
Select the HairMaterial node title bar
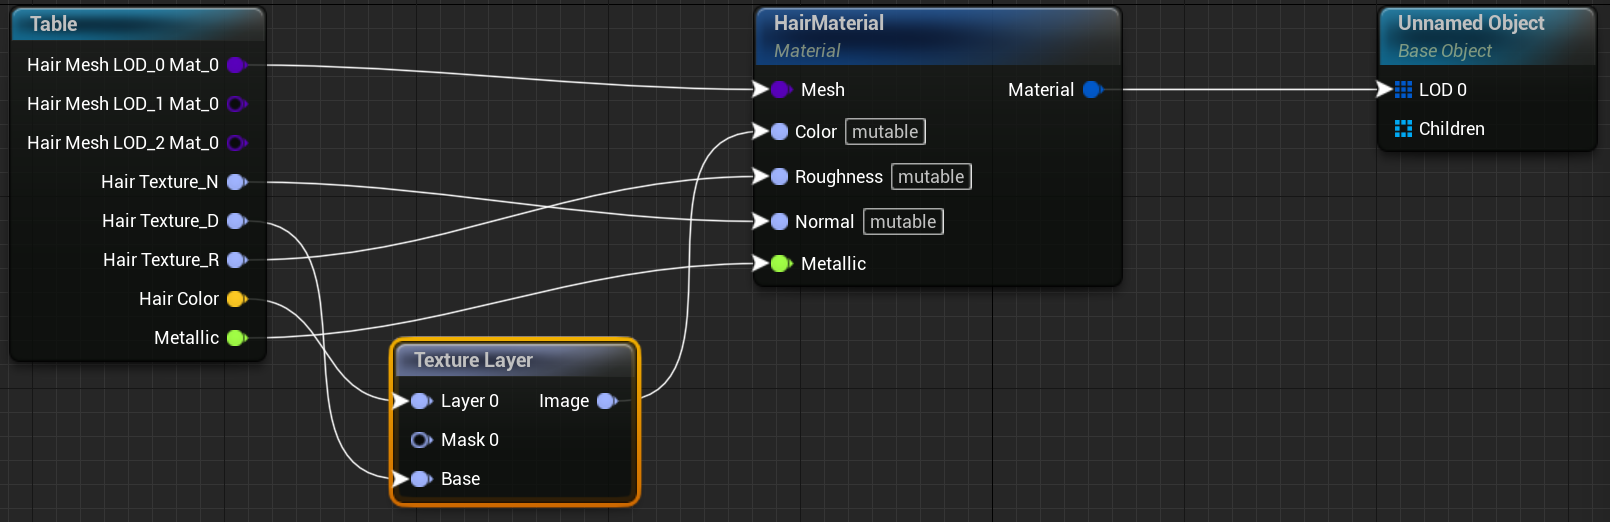938,36
